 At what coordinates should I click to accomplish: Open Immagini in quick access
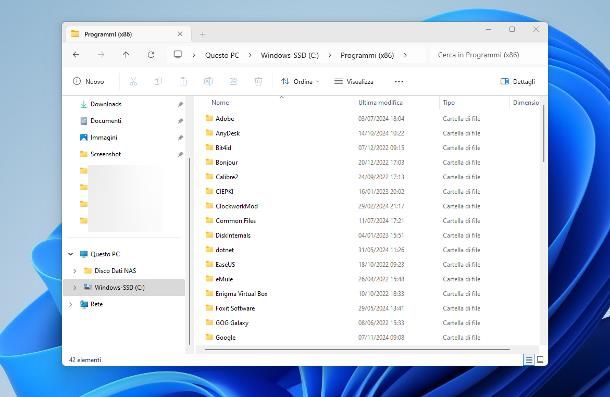pyautogui.click(x=104, y=137)
